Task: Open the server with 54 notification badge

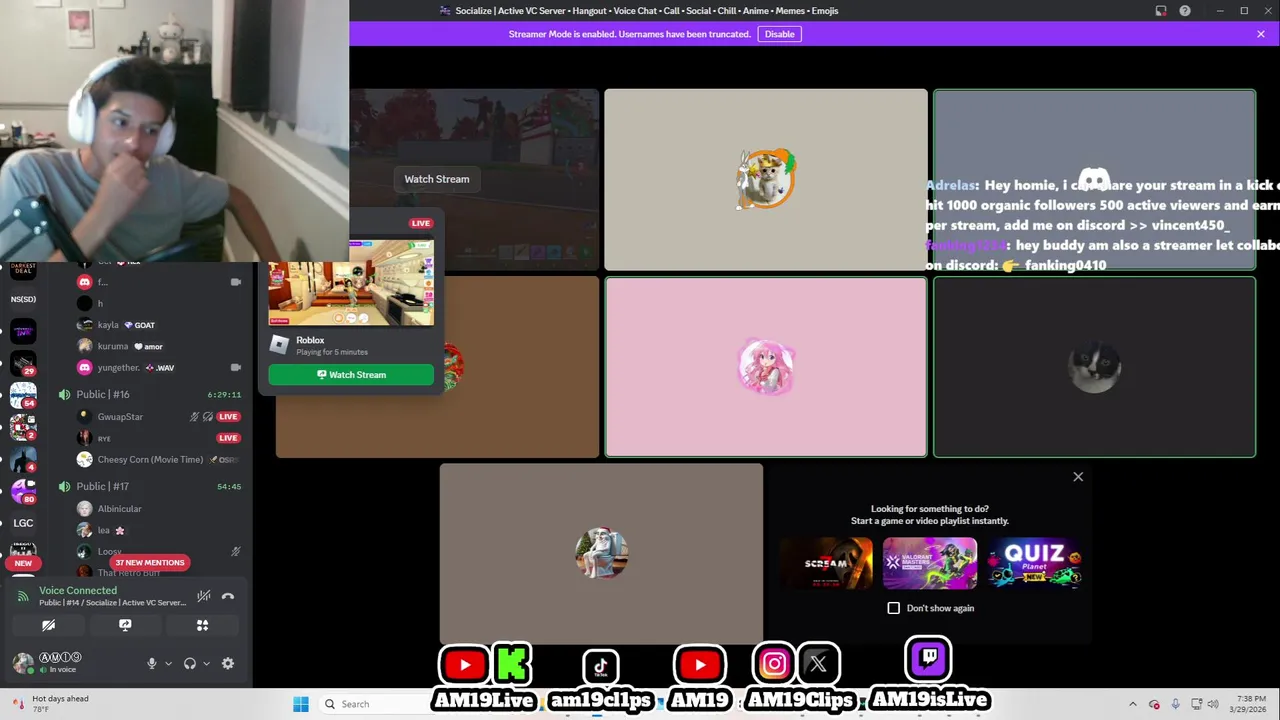Action: pos(23,395)
